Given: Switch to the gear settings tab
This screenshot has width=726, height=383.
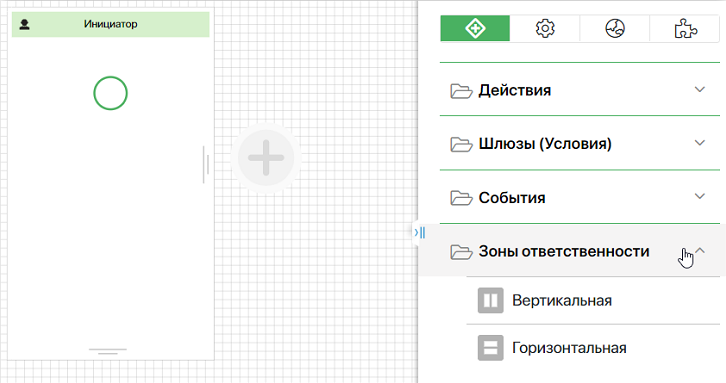Looking at the screenshot, I should click(545, 28).
